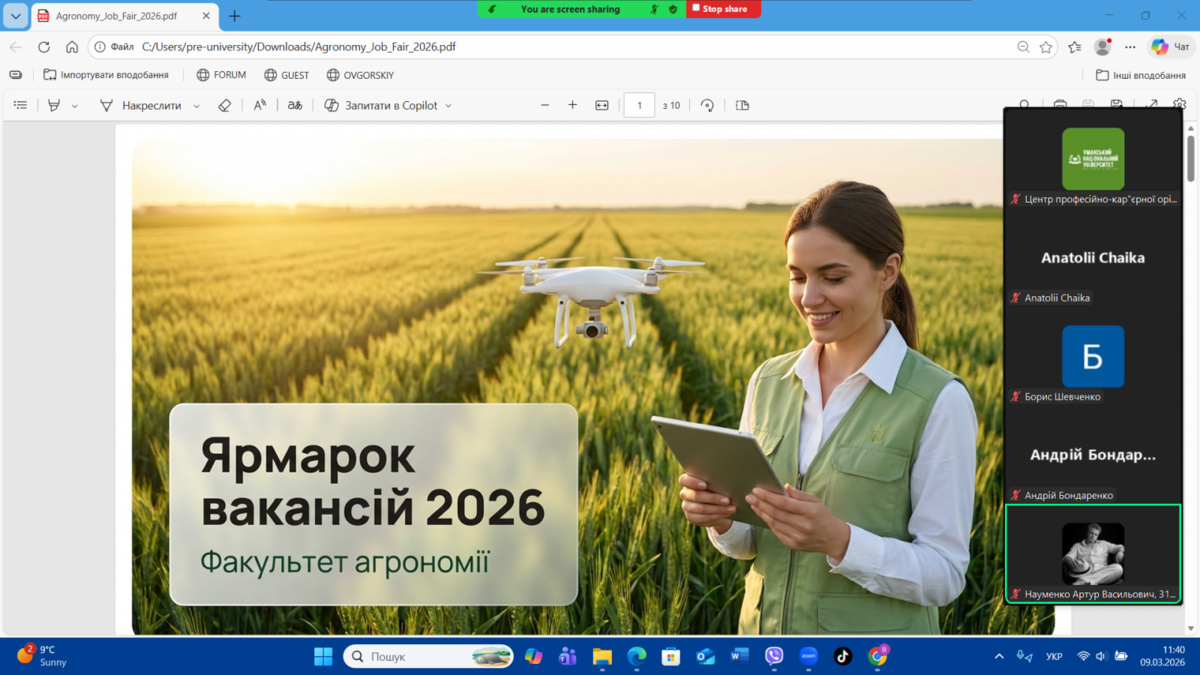
Task: Expand the highlighter tool dropdown arrow
Action: pyautogui.click(x=75, y=106)
